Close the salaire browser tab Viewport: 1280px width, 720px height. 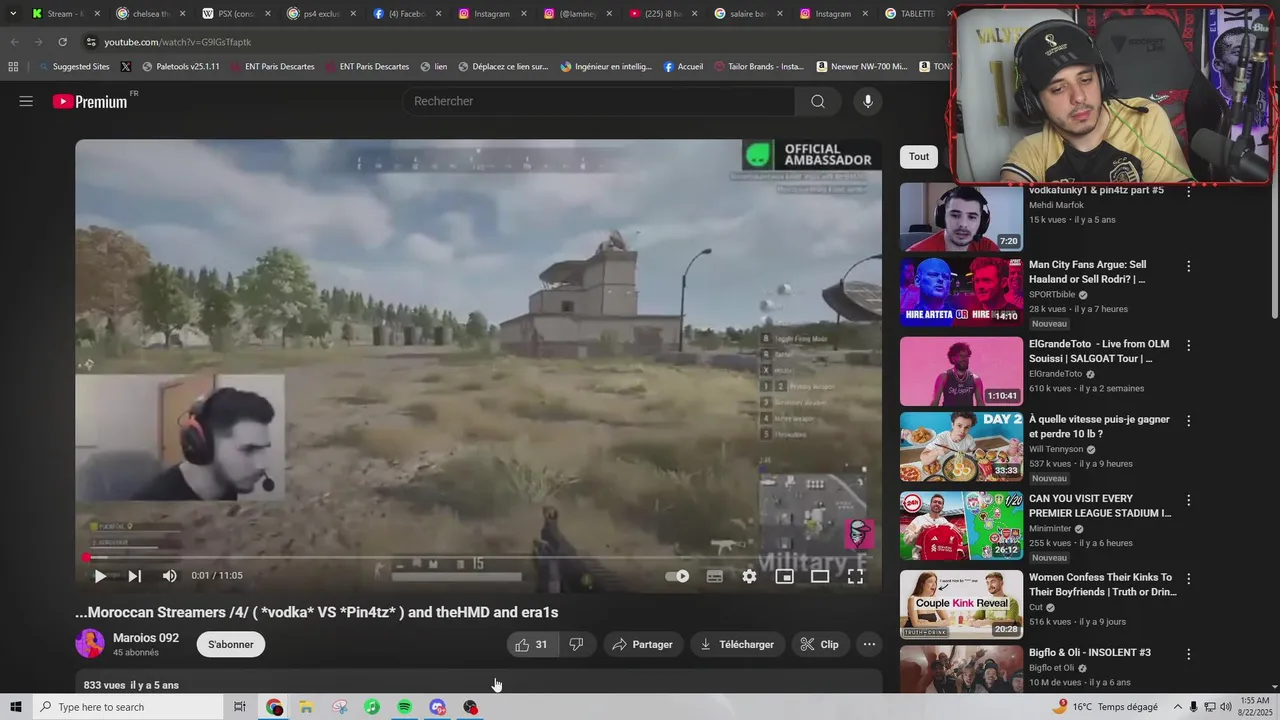780,14
